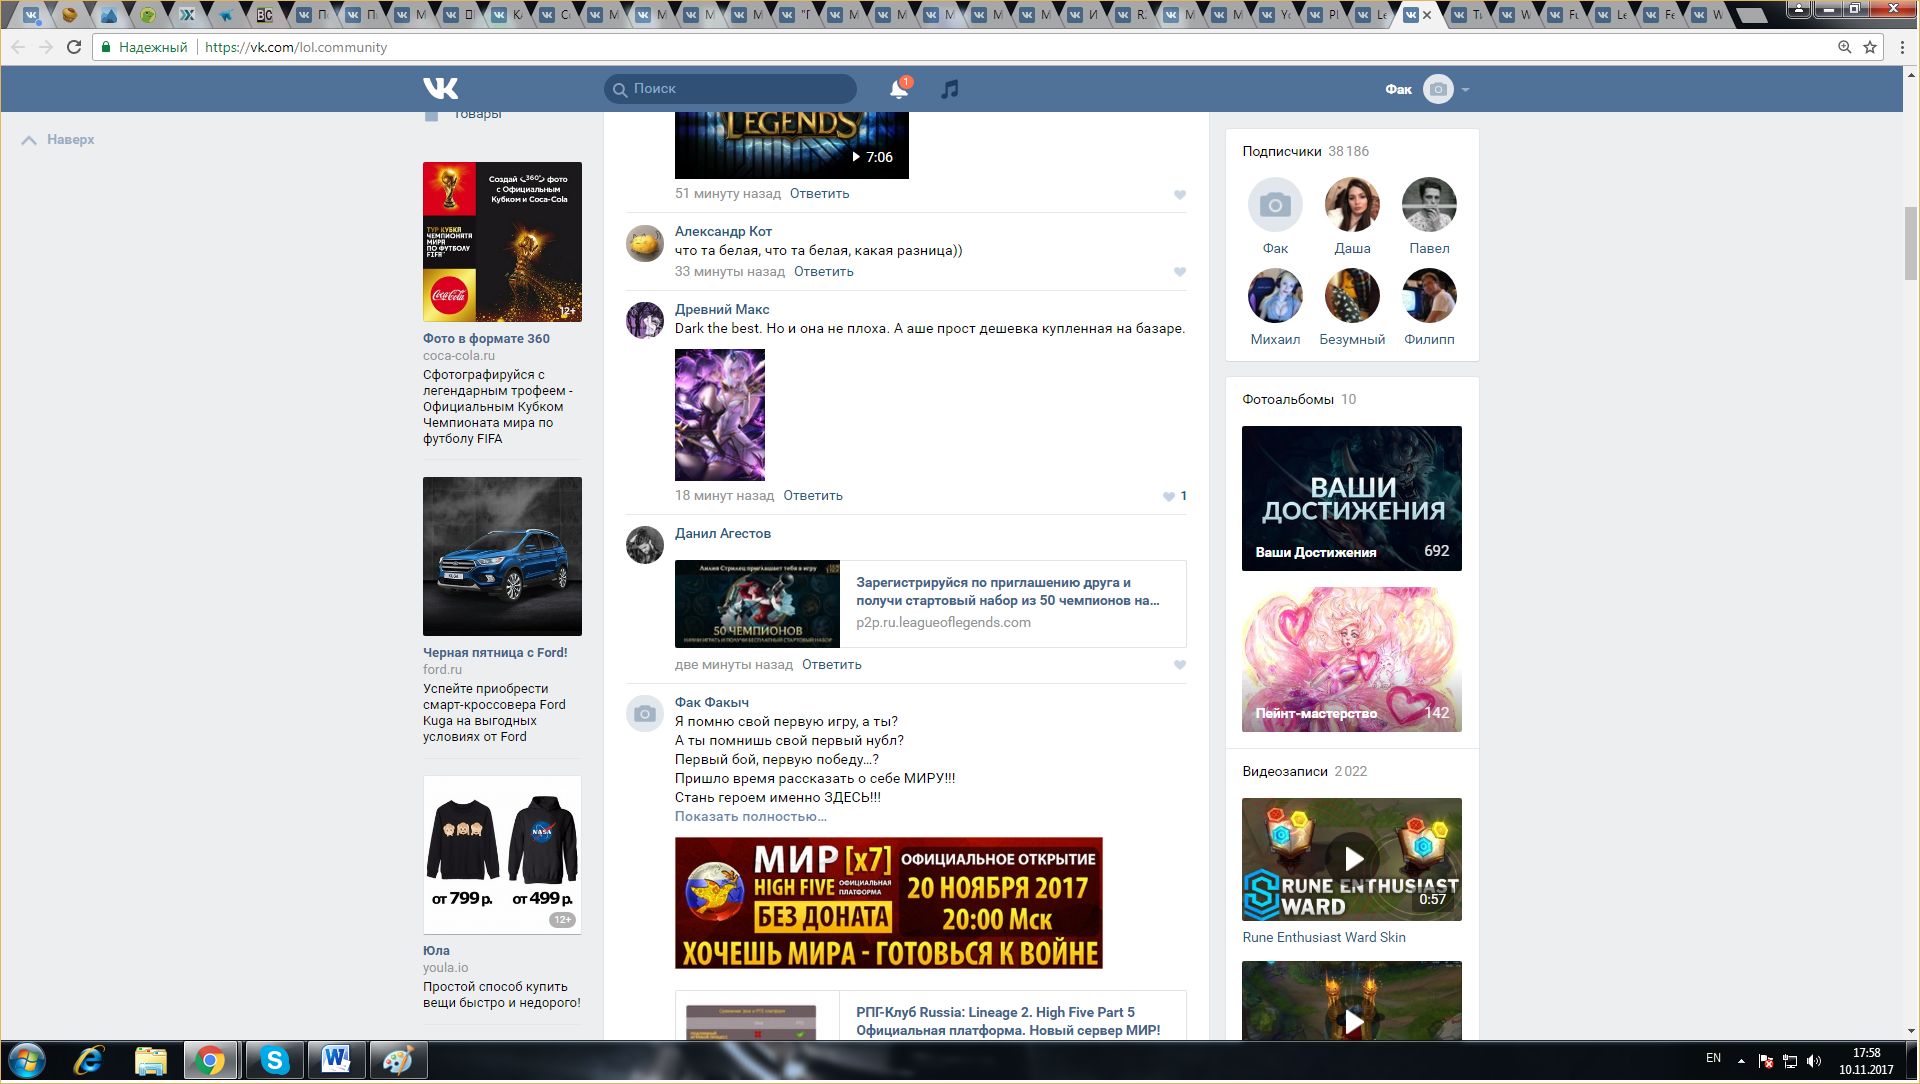This screenshot has width=1920, height=1084.
Task: Reload the page with refresh icon
Action: (73, 47)
